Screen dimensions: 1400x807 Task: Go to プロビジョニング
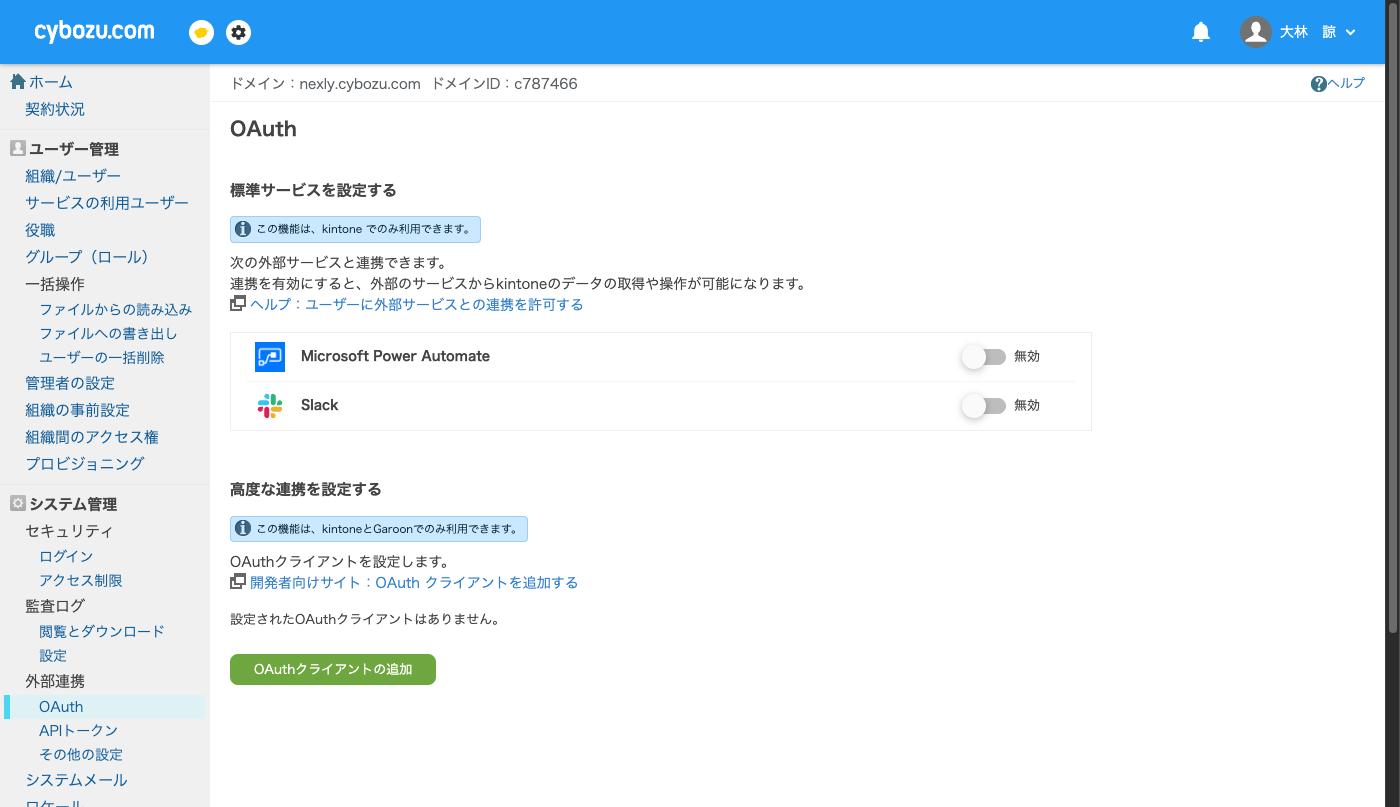tap(85, 464)
